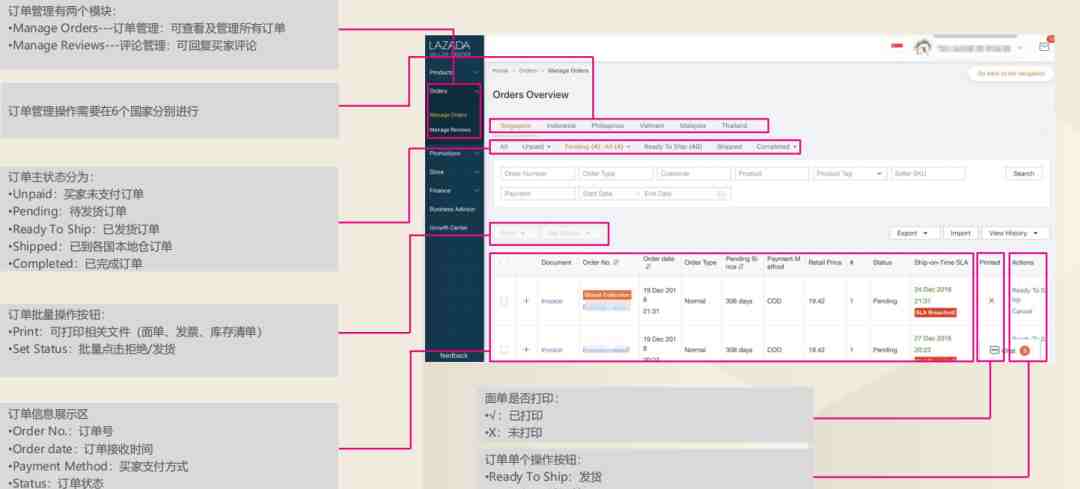Click Home in the breadcrumb
The height and width of the screenshot is (489, 1080).
500,71
